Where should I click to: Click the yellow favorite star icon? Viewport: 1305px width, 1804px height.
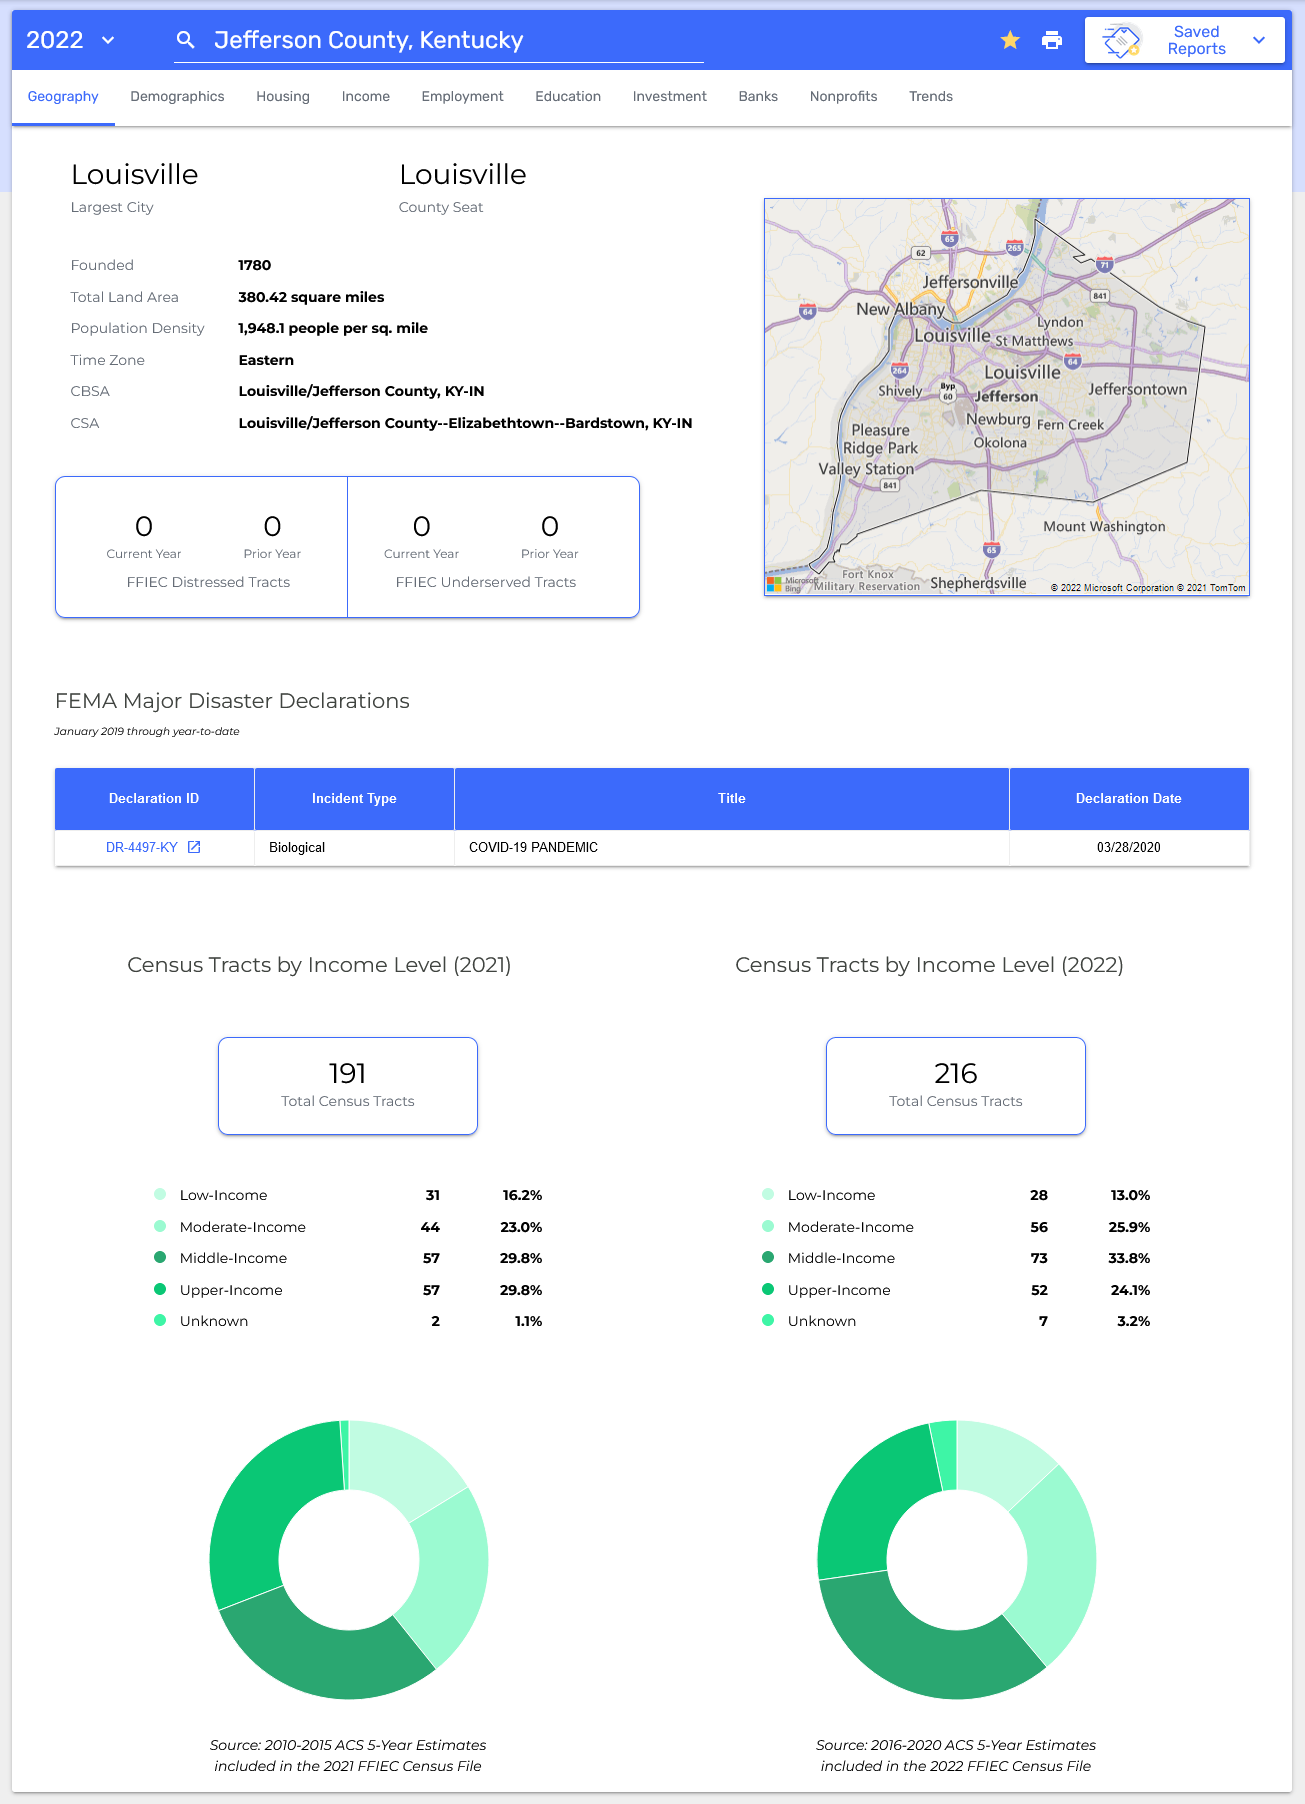click(x=1010, y=40)
